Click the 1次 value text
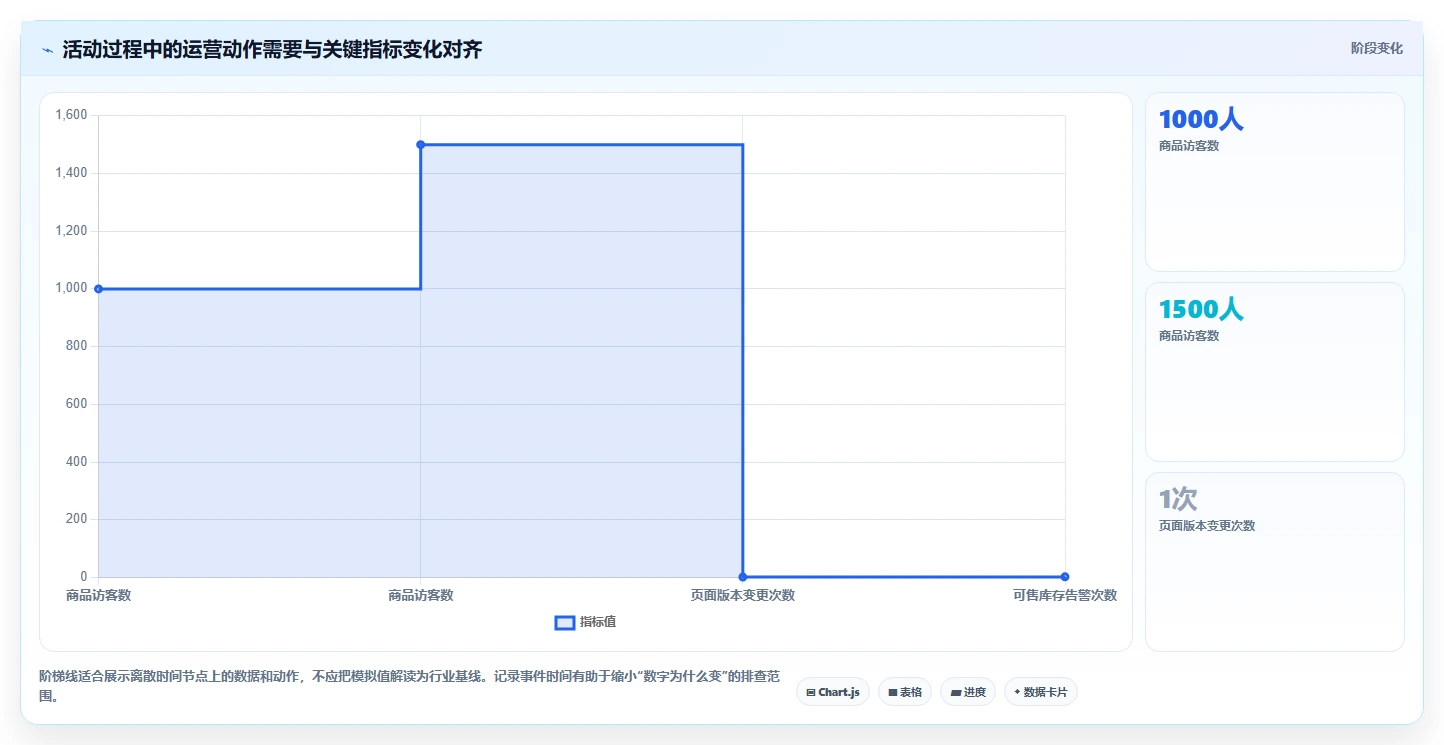The width and height of the screenshot is (1444, 745). point(1178,499)
